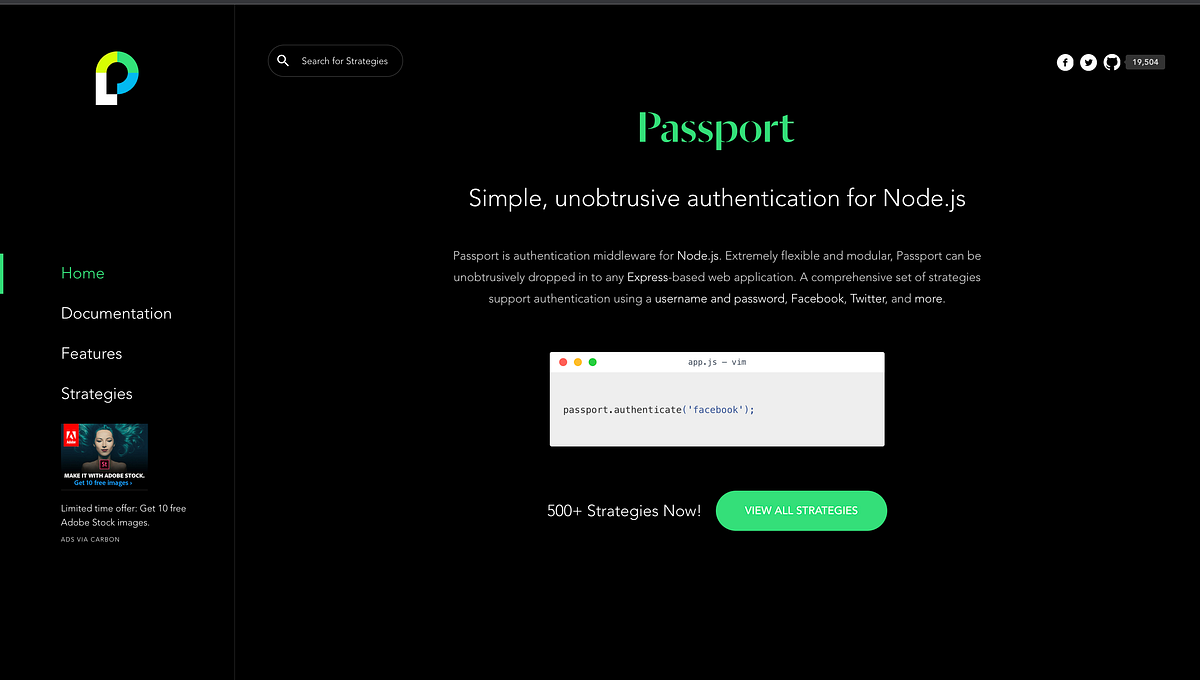The image size is (1200, 680).
Task: Click the GitHub icon in the header
Action: [1112, 62]
